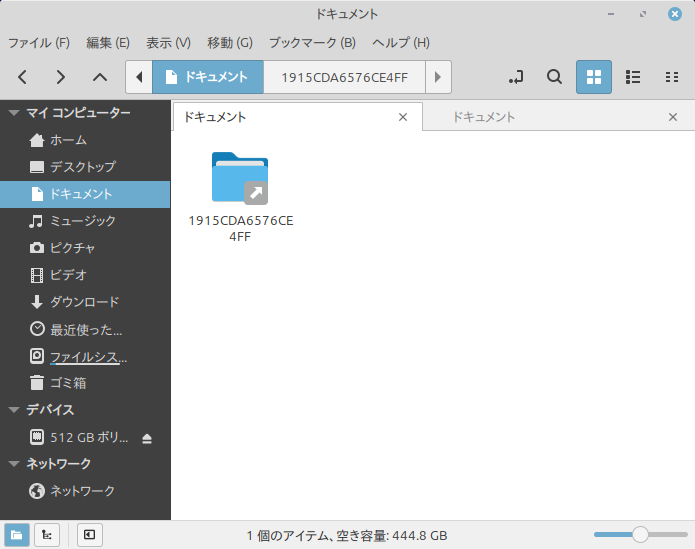The image size is (695, 549).
Task: Switch to the second ドキュメント tab
Action: click(483, 117)
